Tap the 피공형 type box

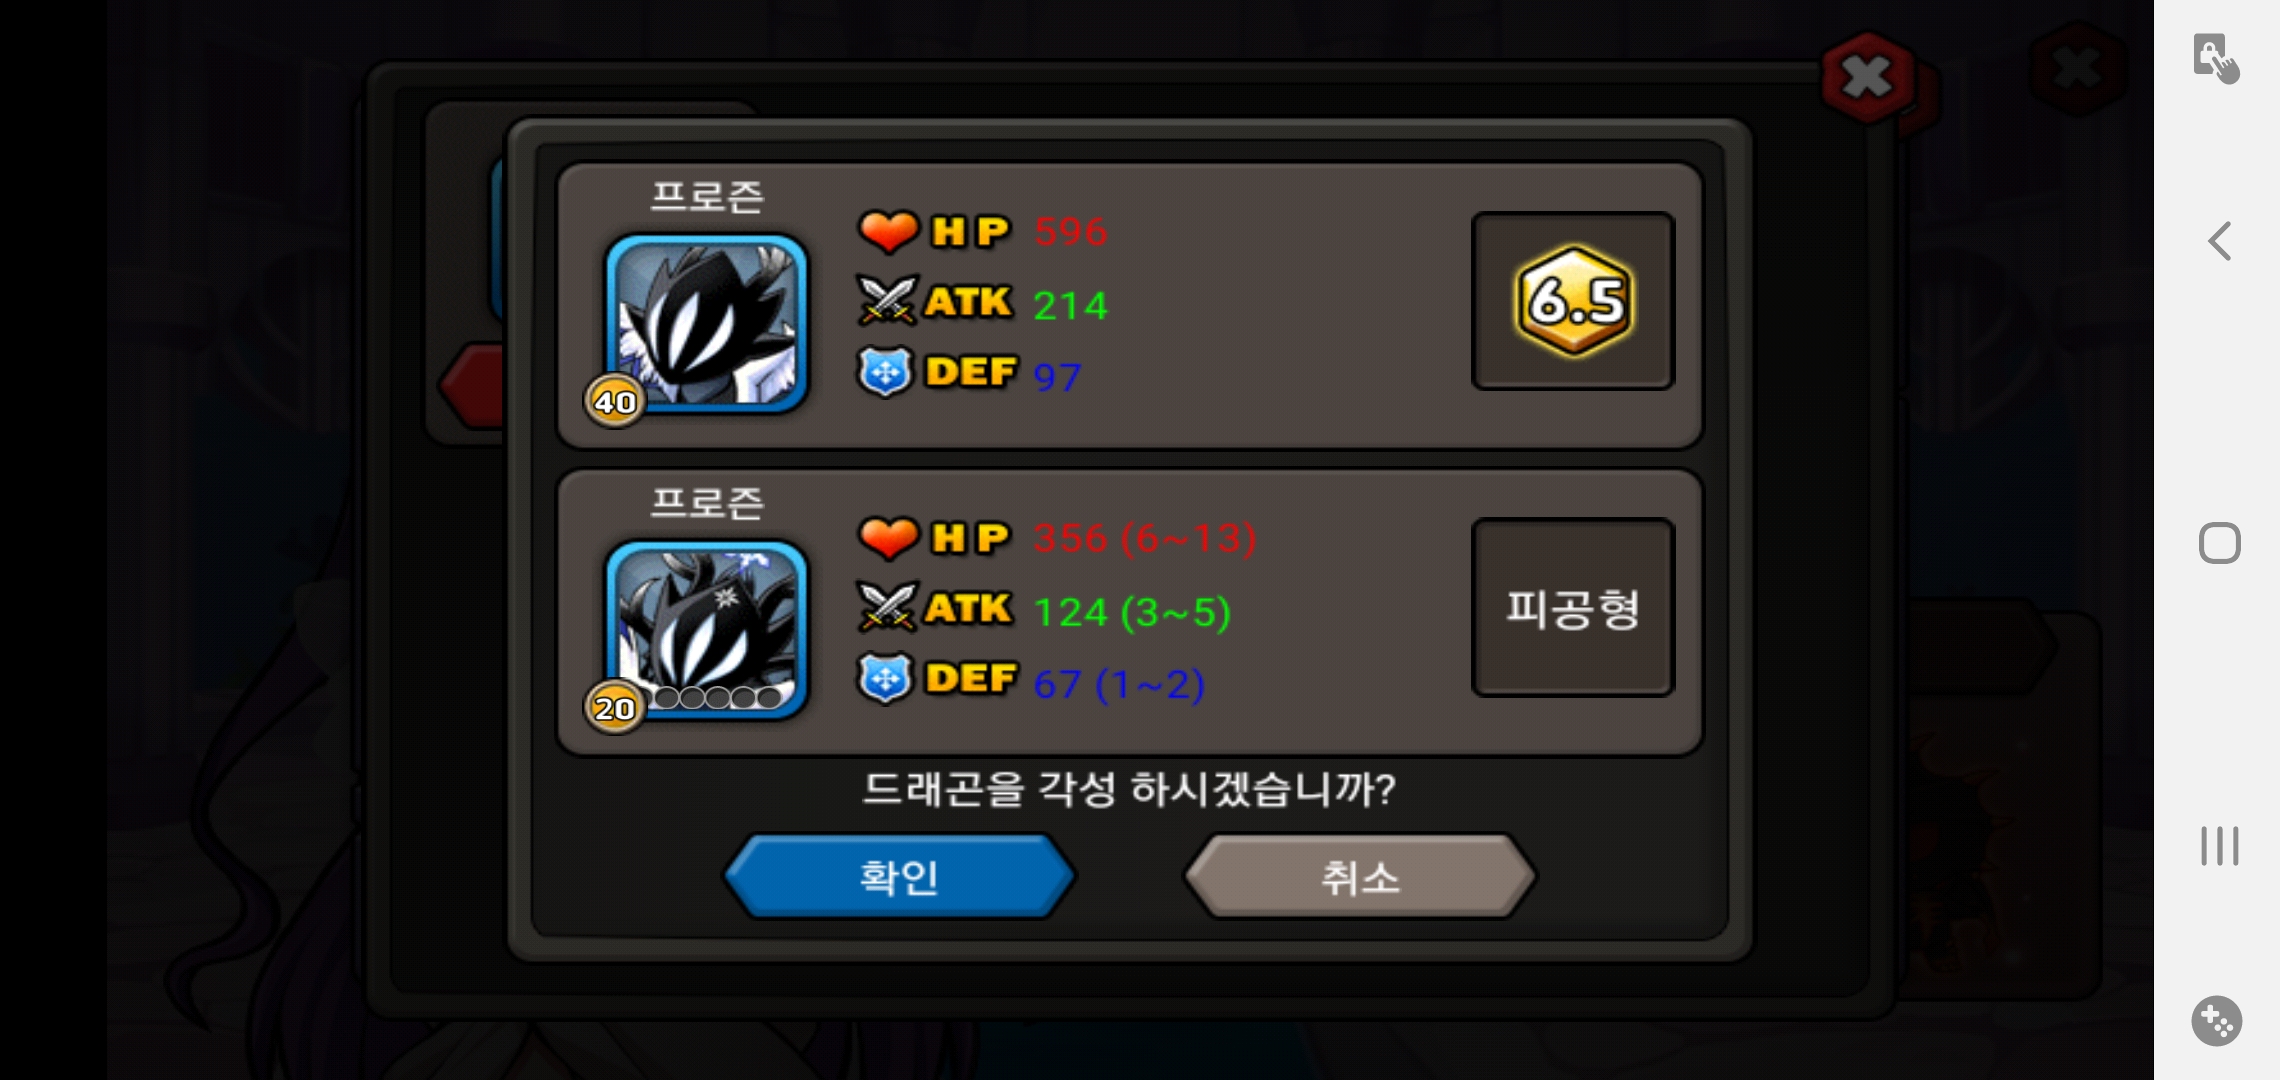click(x=1573, y=607)
